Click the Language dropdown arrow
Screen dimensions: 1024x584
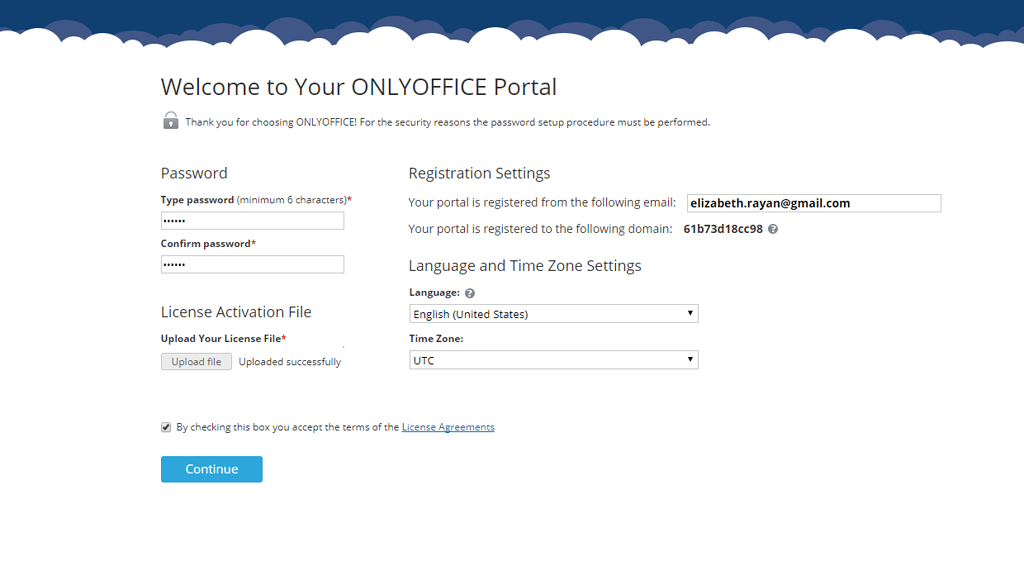coord(690,313)
